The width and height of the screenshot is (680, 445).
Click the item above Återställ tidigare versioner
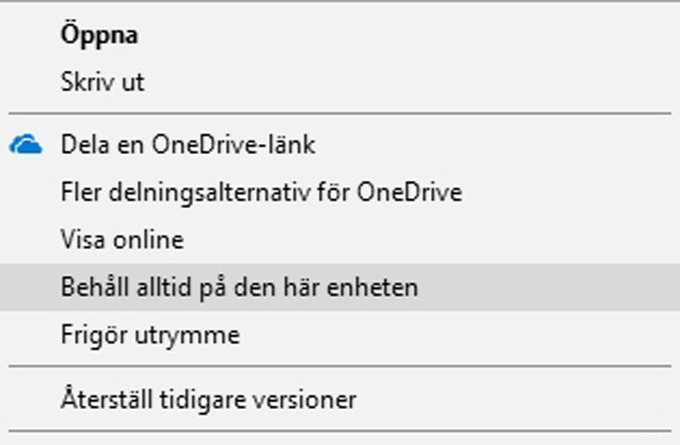point(340,334)
